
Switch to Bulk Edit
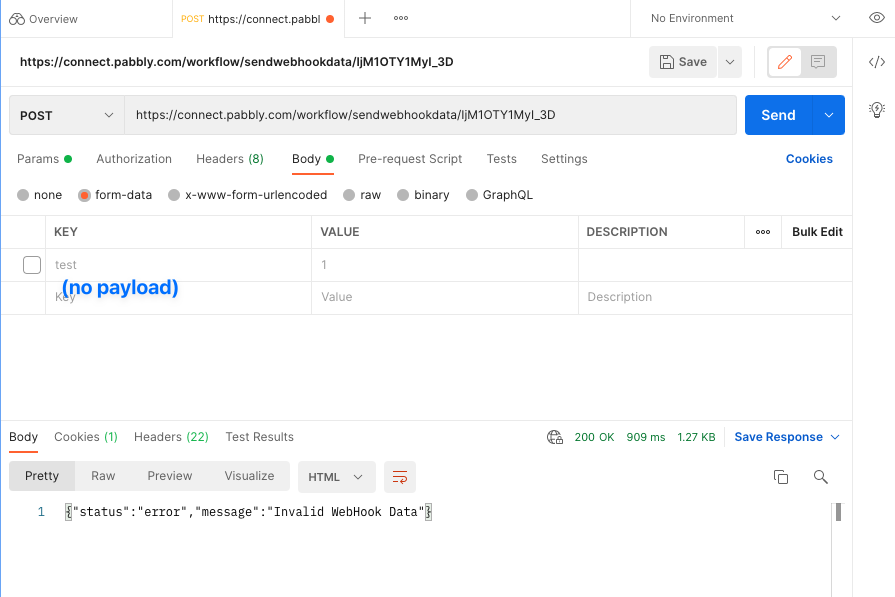[817, 232]
